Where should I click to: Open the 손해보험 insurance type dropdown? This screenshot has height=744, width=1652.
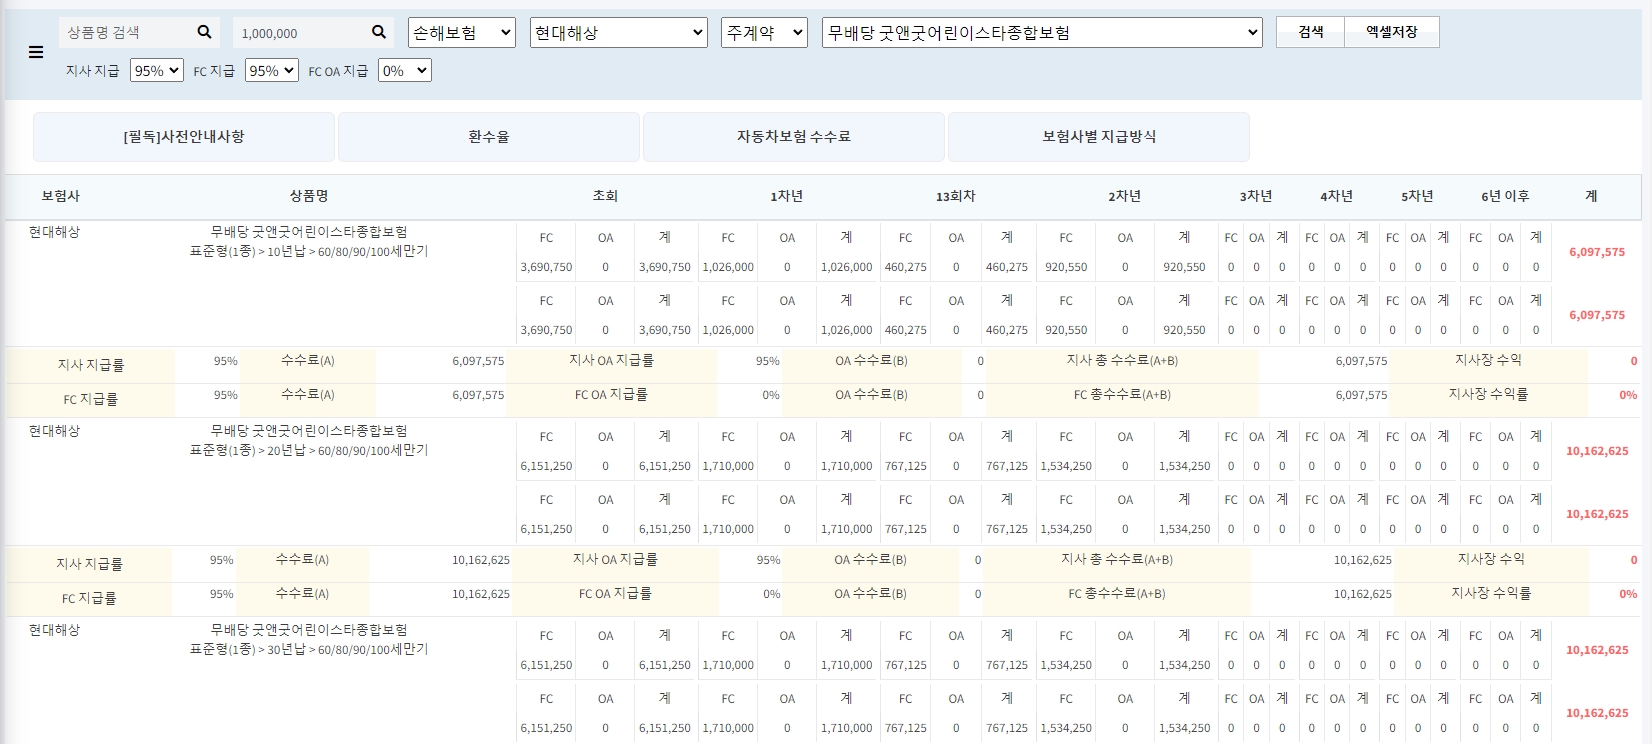point(462,32)
